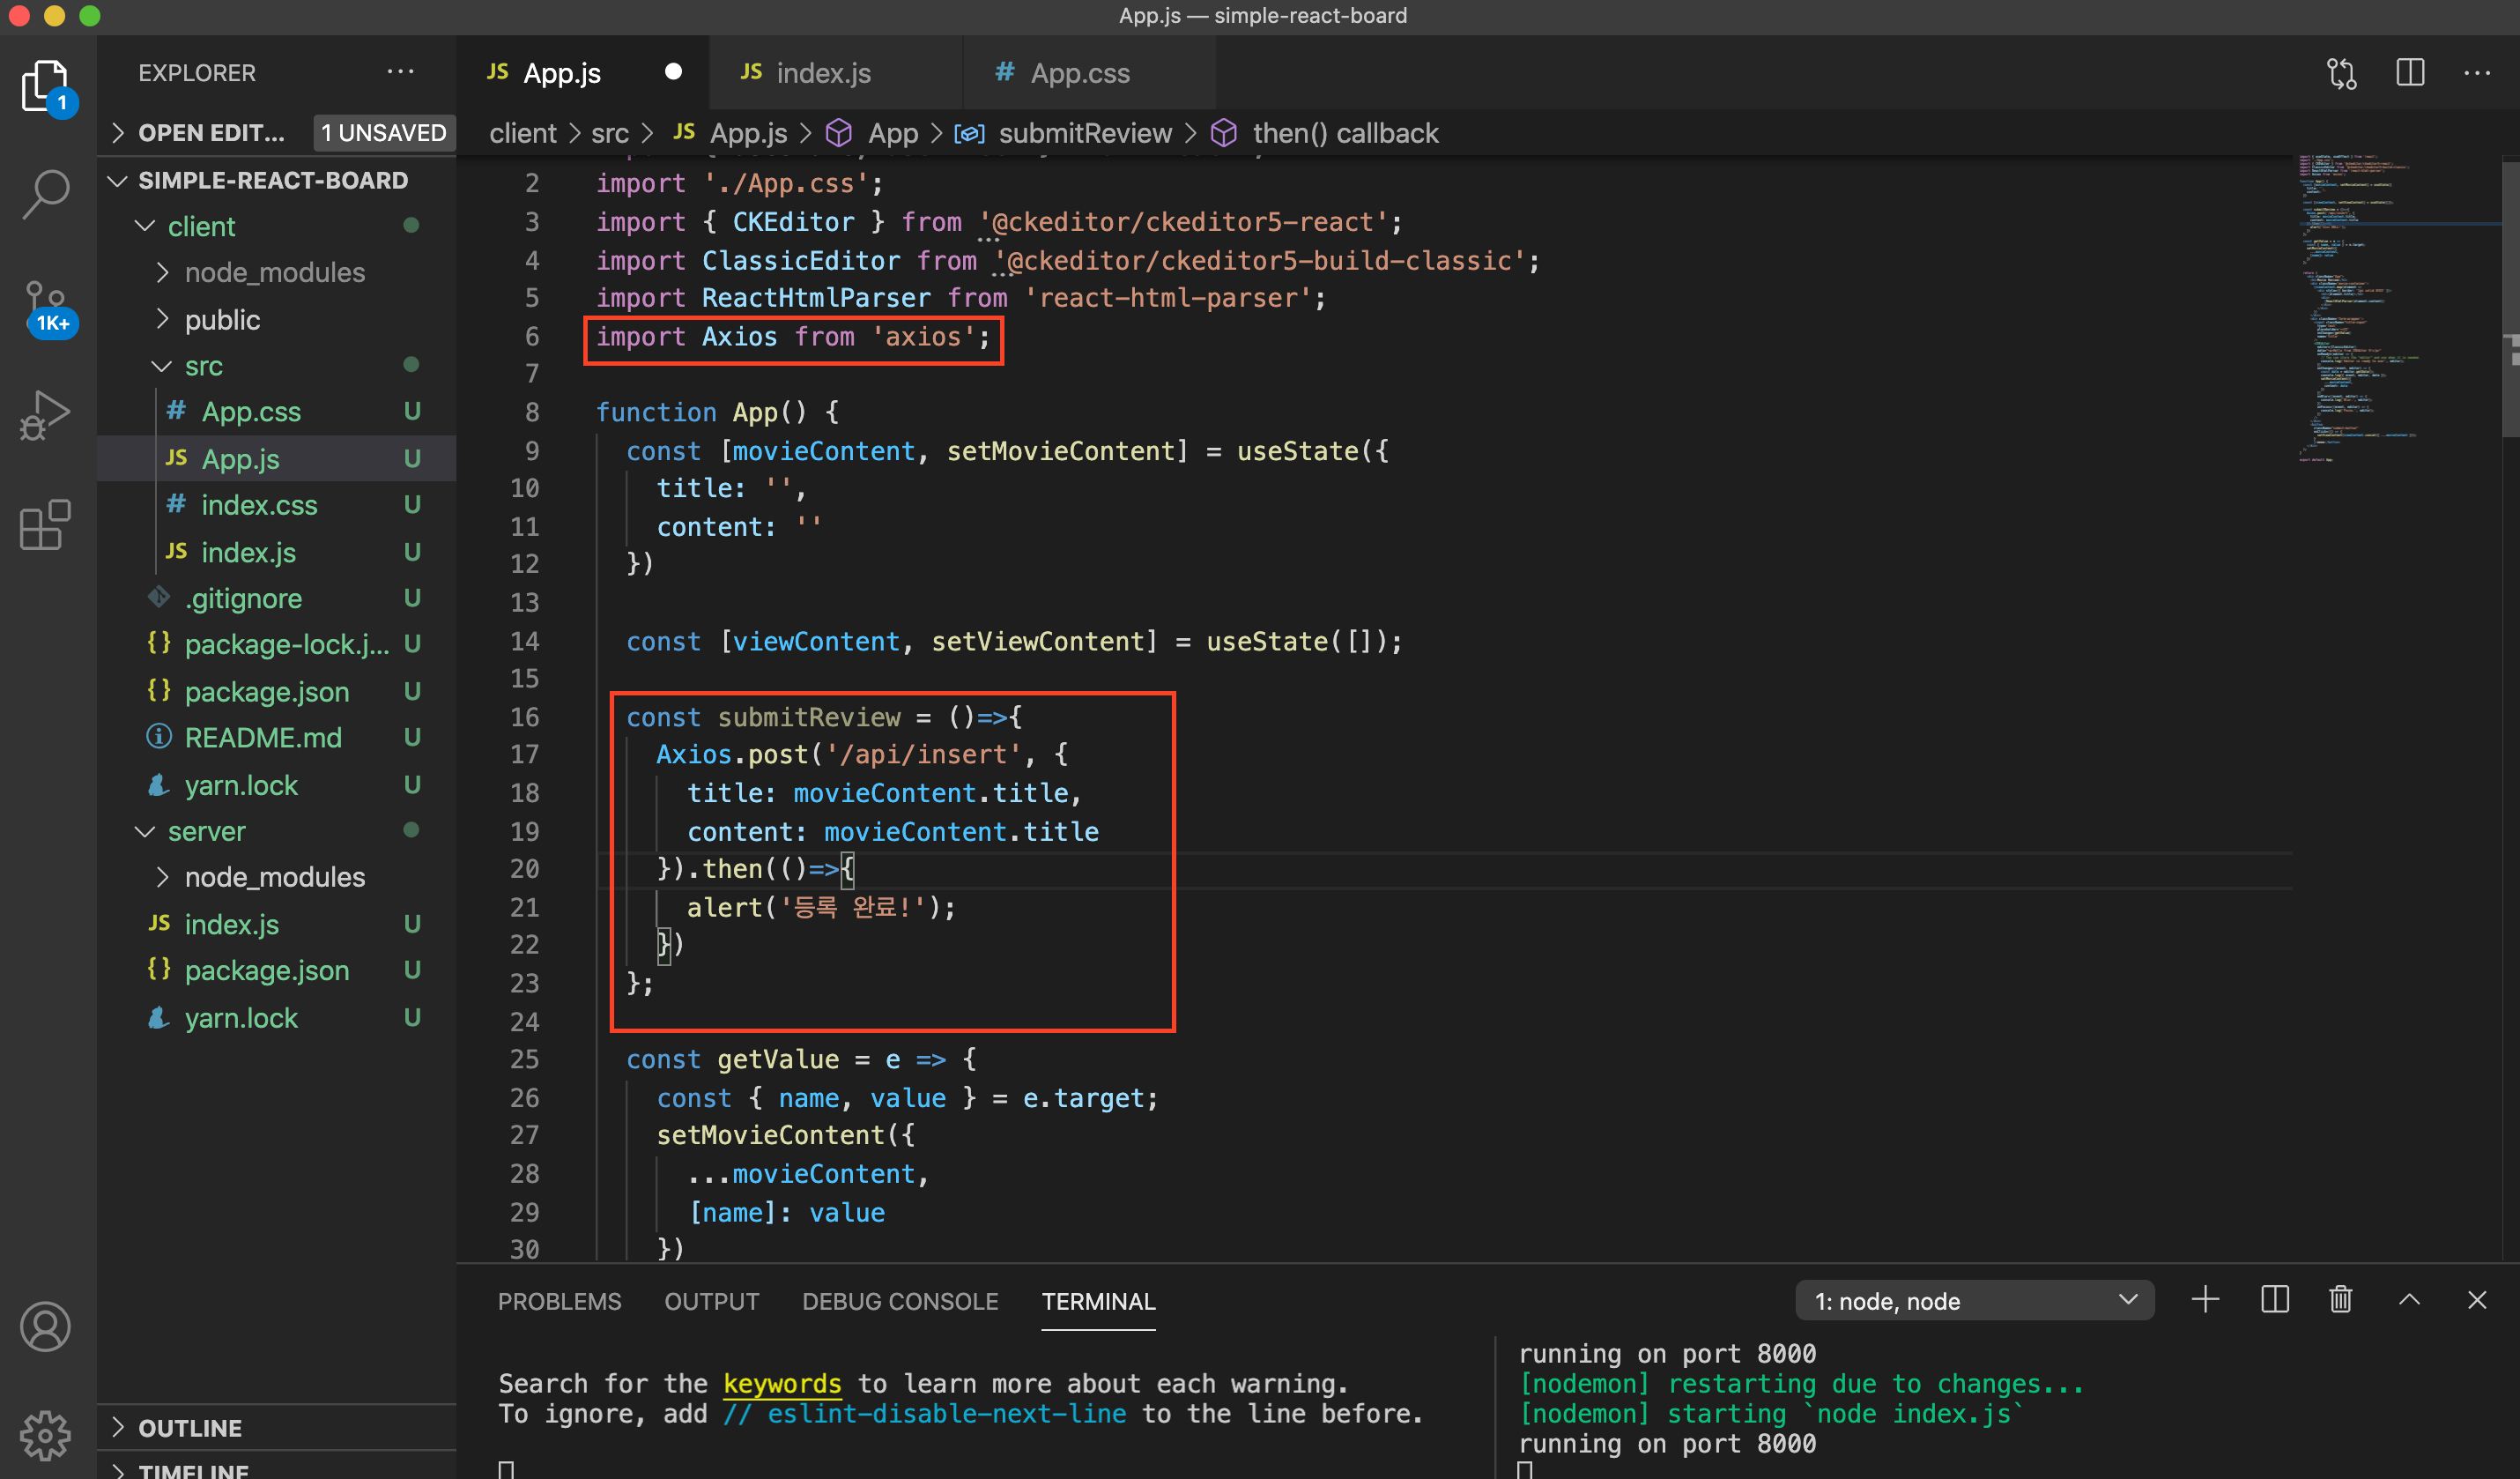Split the editor to the right
The image size is (2520, 1479).
click(x=2410, y=73)
